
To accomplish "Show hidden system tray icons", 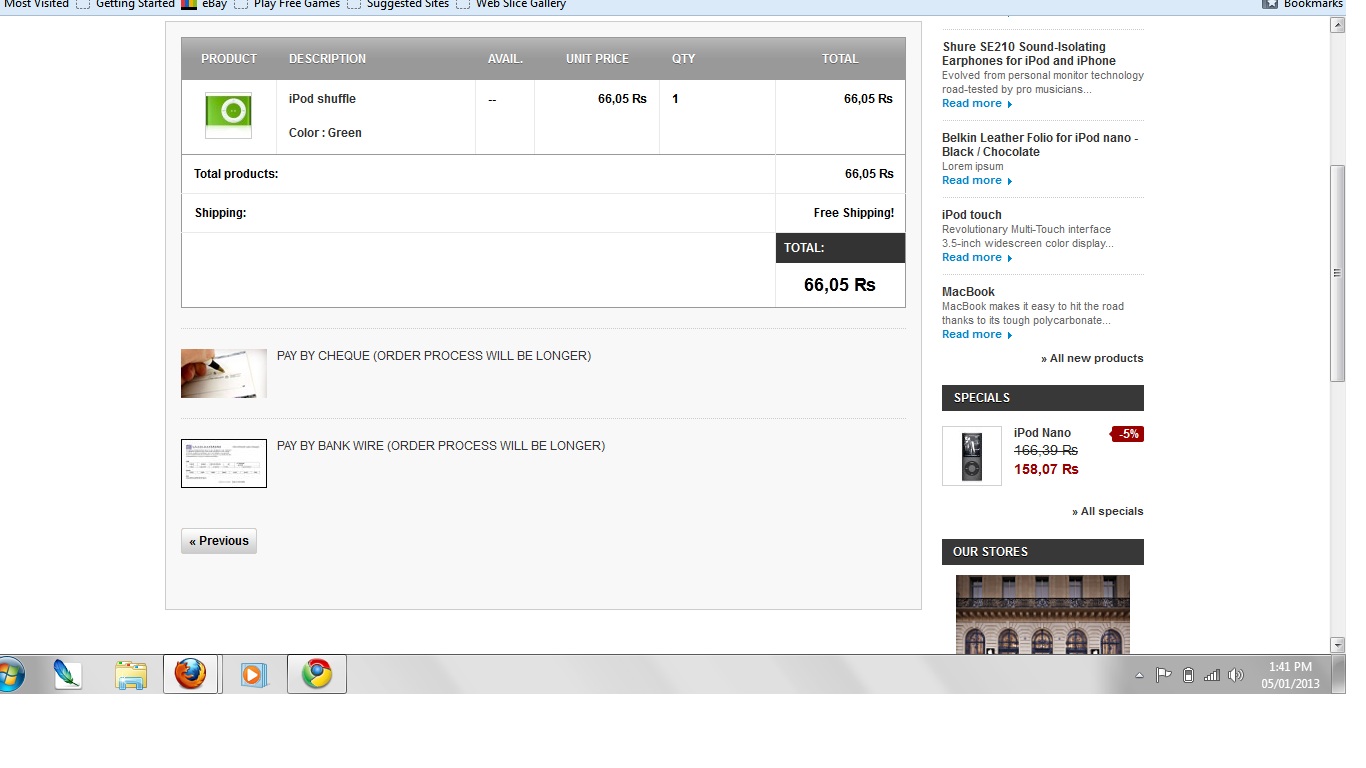I will (x=1139, y=675).
